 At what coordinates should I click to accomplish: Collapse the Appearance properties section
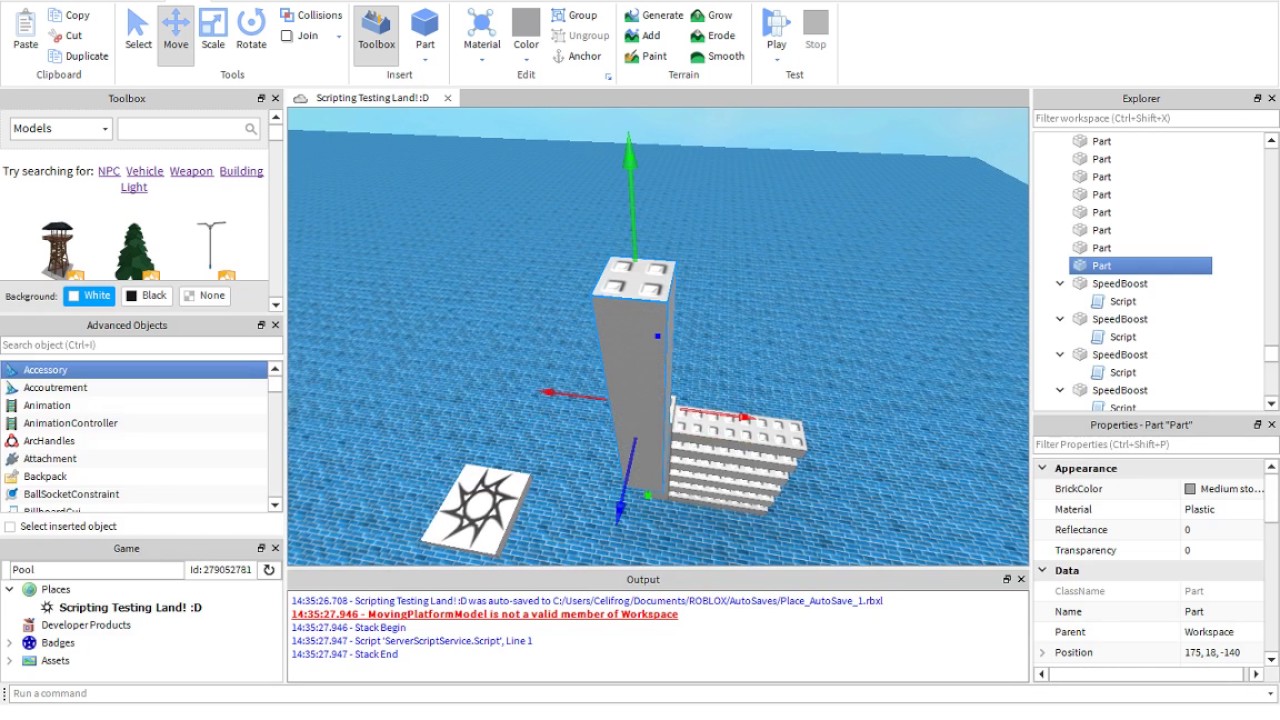(1042, 468)
